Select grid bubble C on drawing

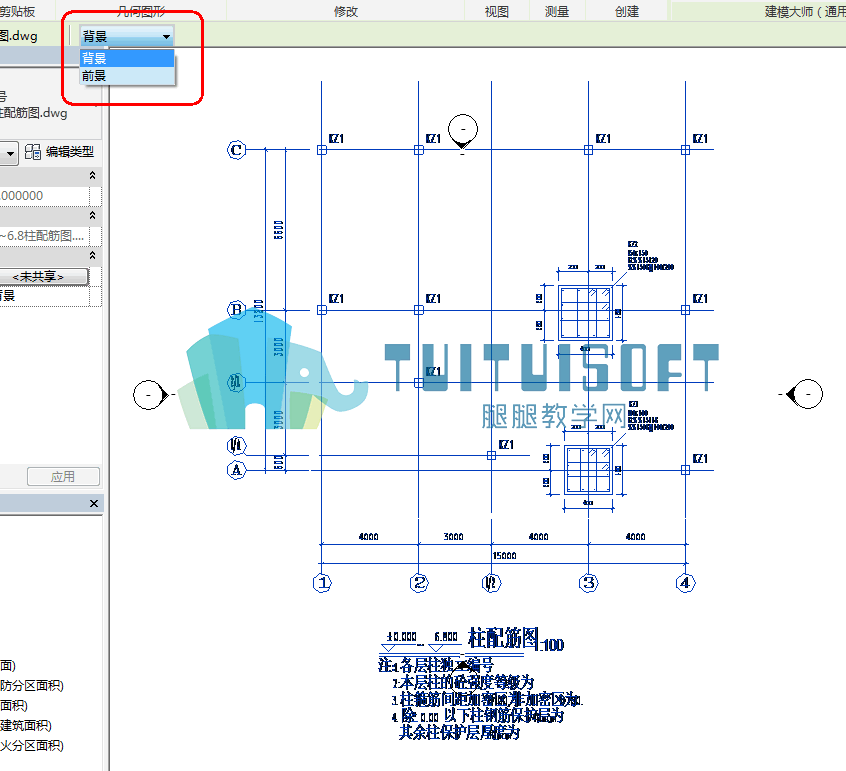[x=236, y=150]
